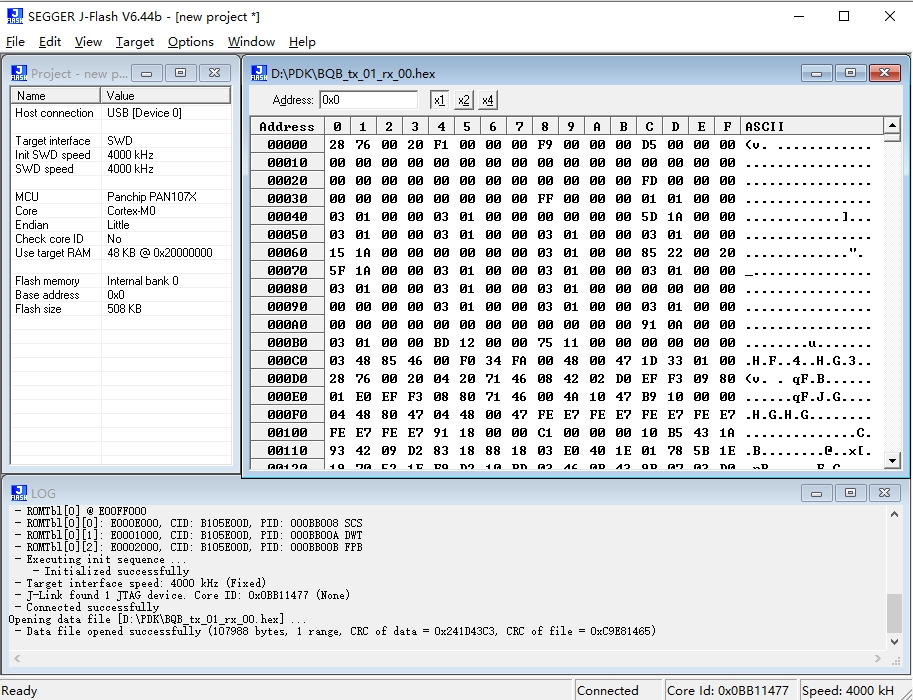
Task: Select the Endian Little row
Action: pos(121,225)
